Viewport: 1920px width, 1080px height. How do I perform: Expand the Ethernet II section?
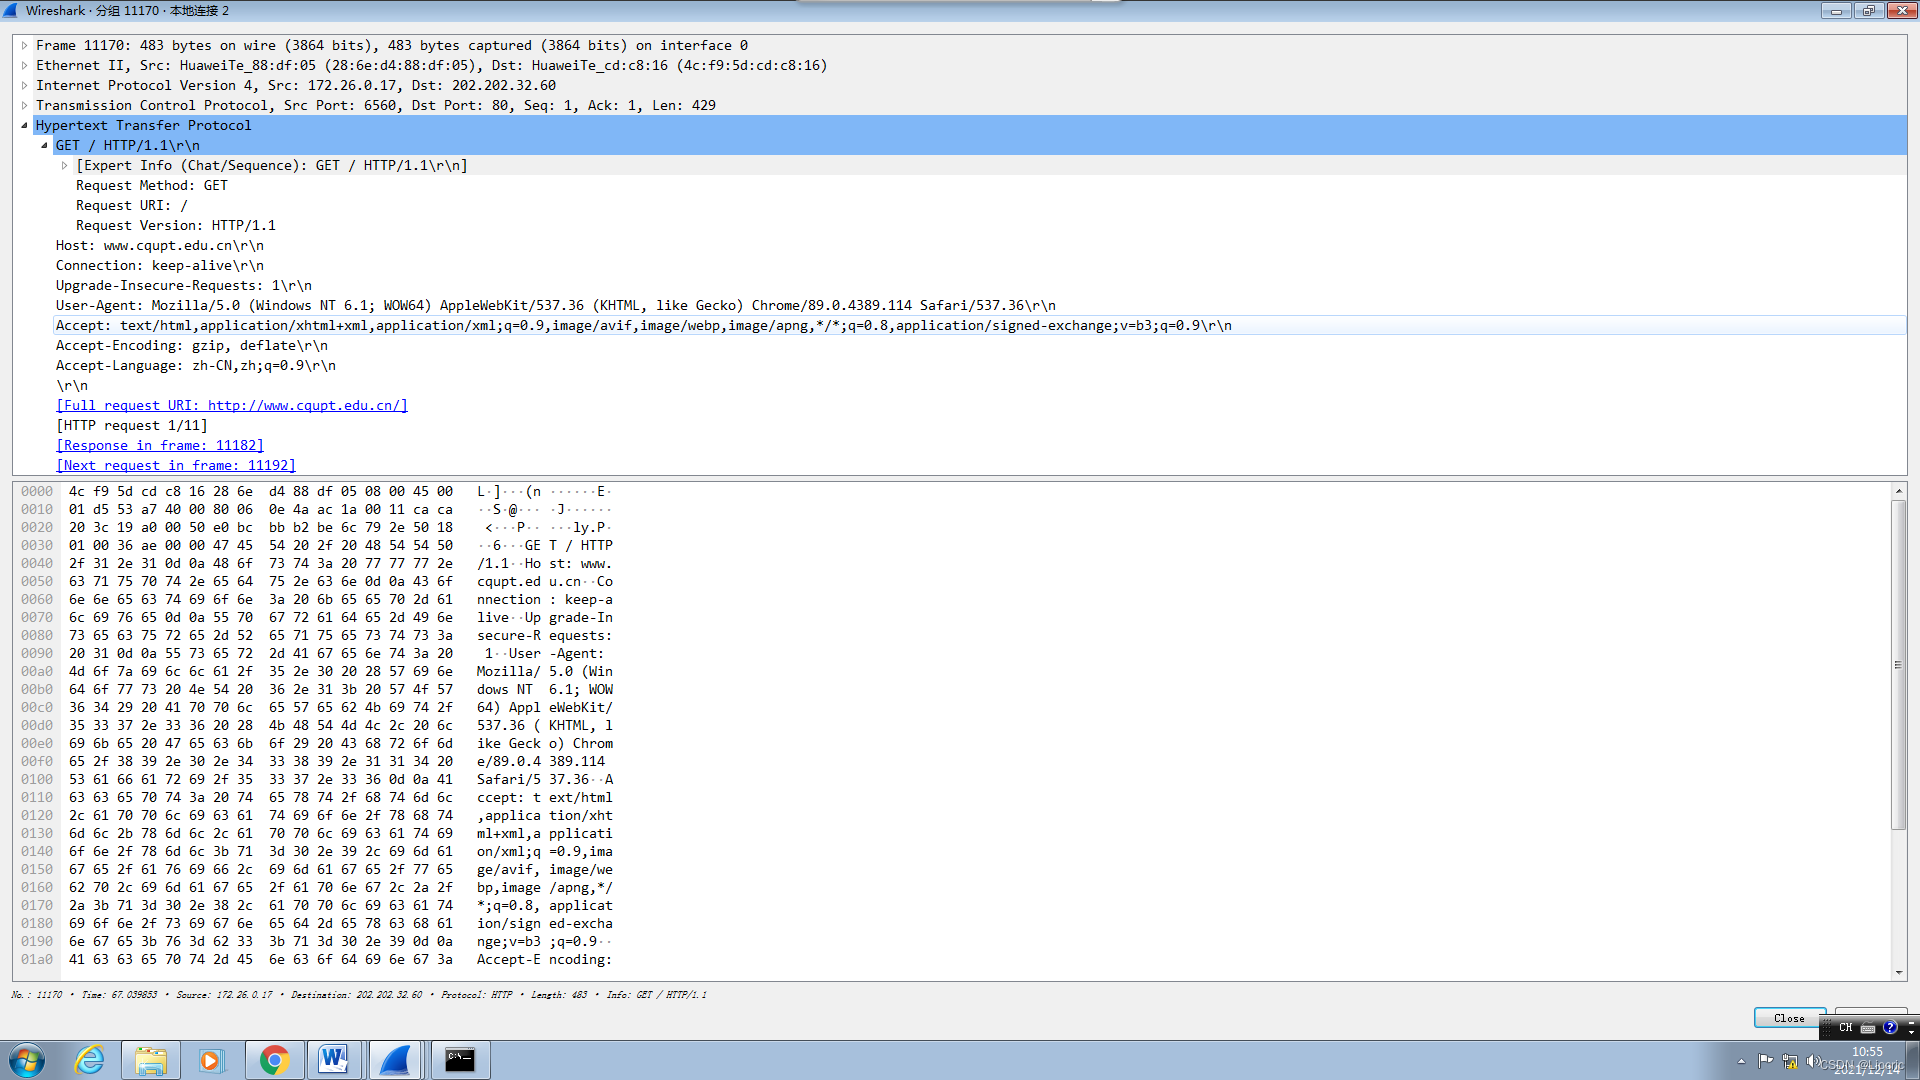pos(25,66)
